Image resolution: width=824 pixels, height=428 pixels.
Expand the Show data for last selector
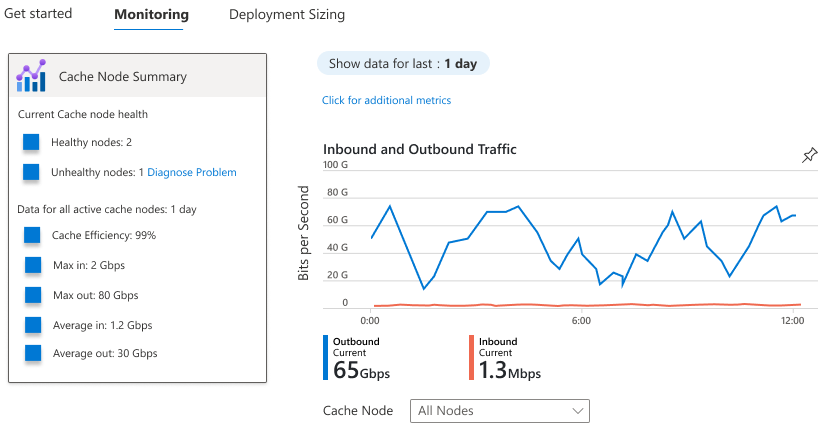(403, 64)
